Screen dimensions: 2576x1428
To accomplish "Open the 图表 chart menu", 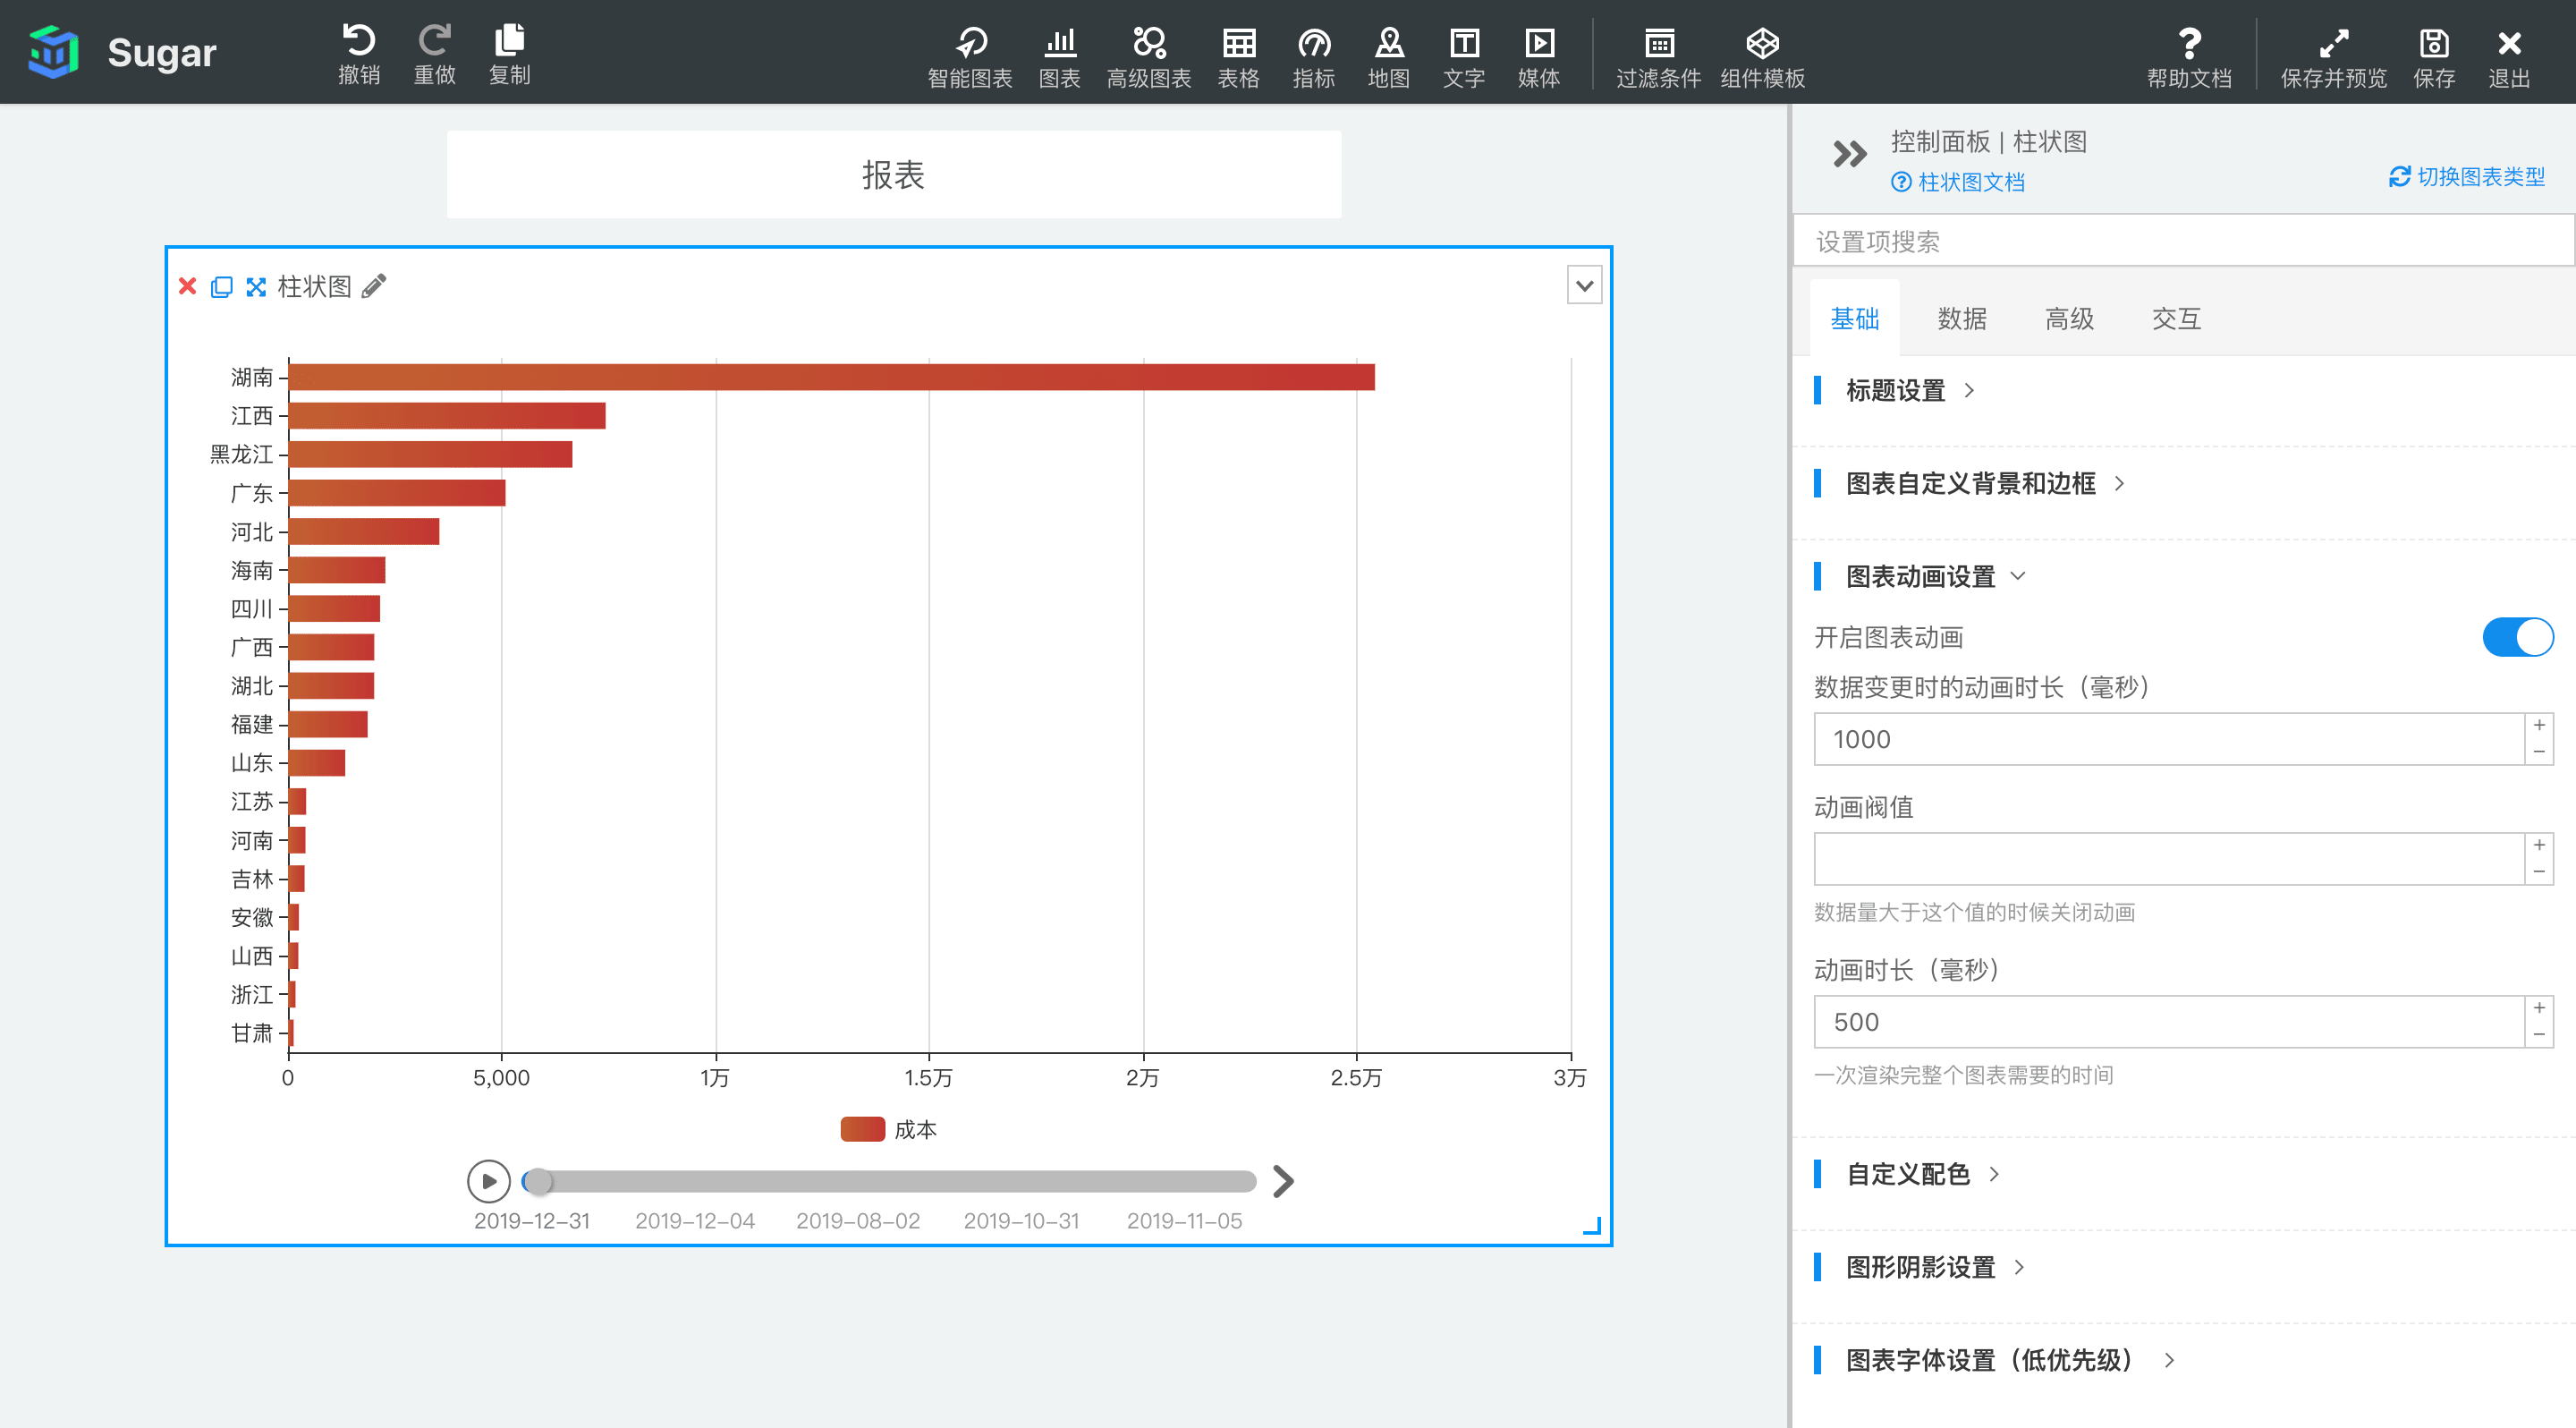I will tap(1059, 57).
